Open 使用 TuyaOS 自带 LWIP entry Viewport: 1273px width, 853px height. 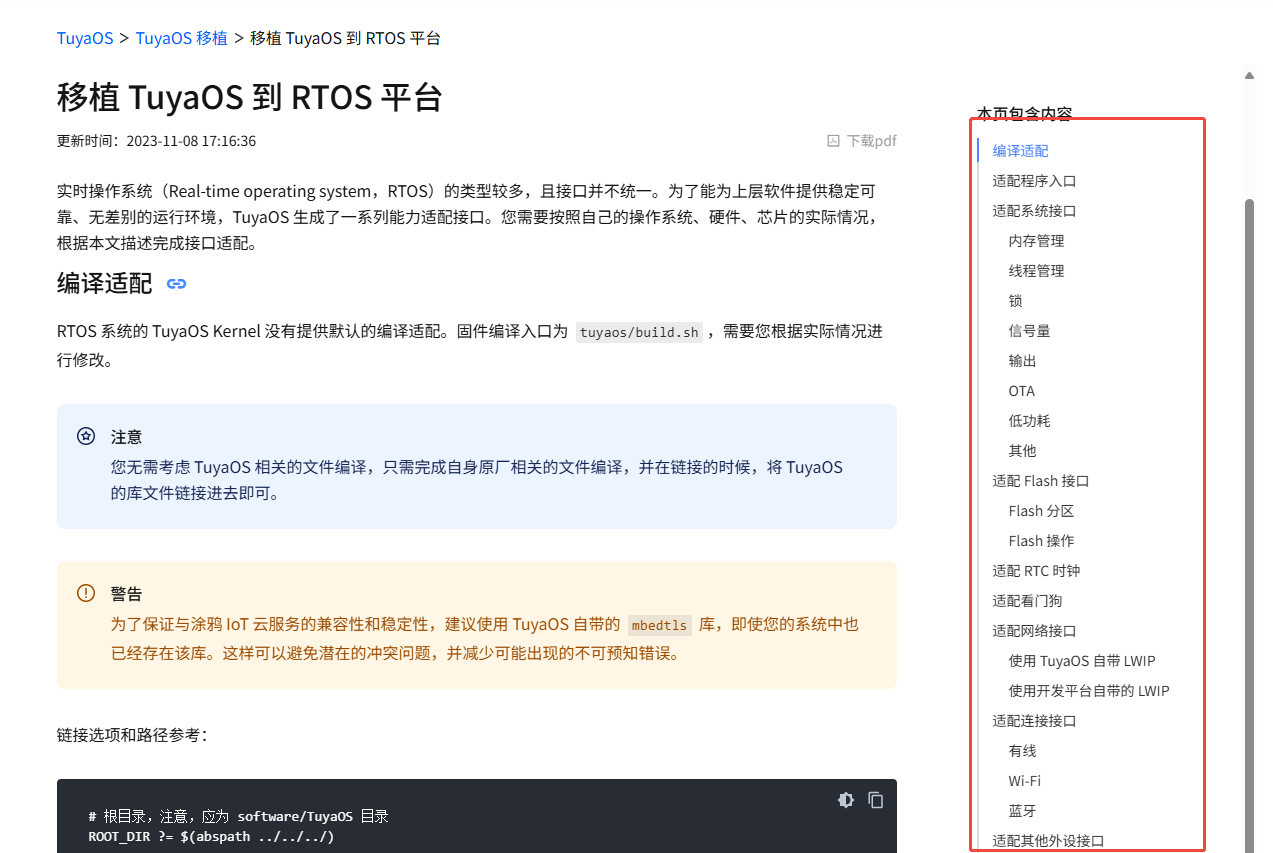pyautogui.click(x=1082, y=661)
